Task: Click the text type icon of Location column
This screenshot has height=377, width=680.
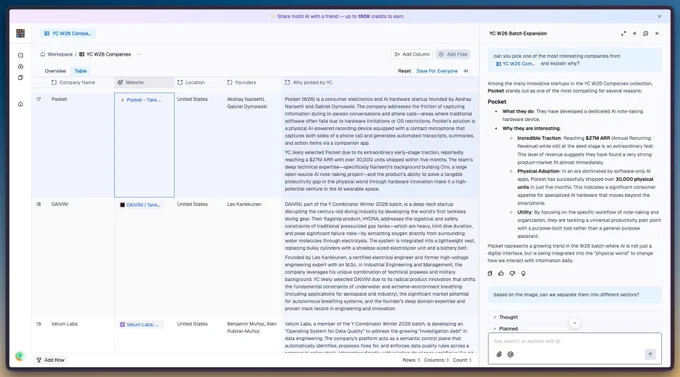Action: (180, 82)
